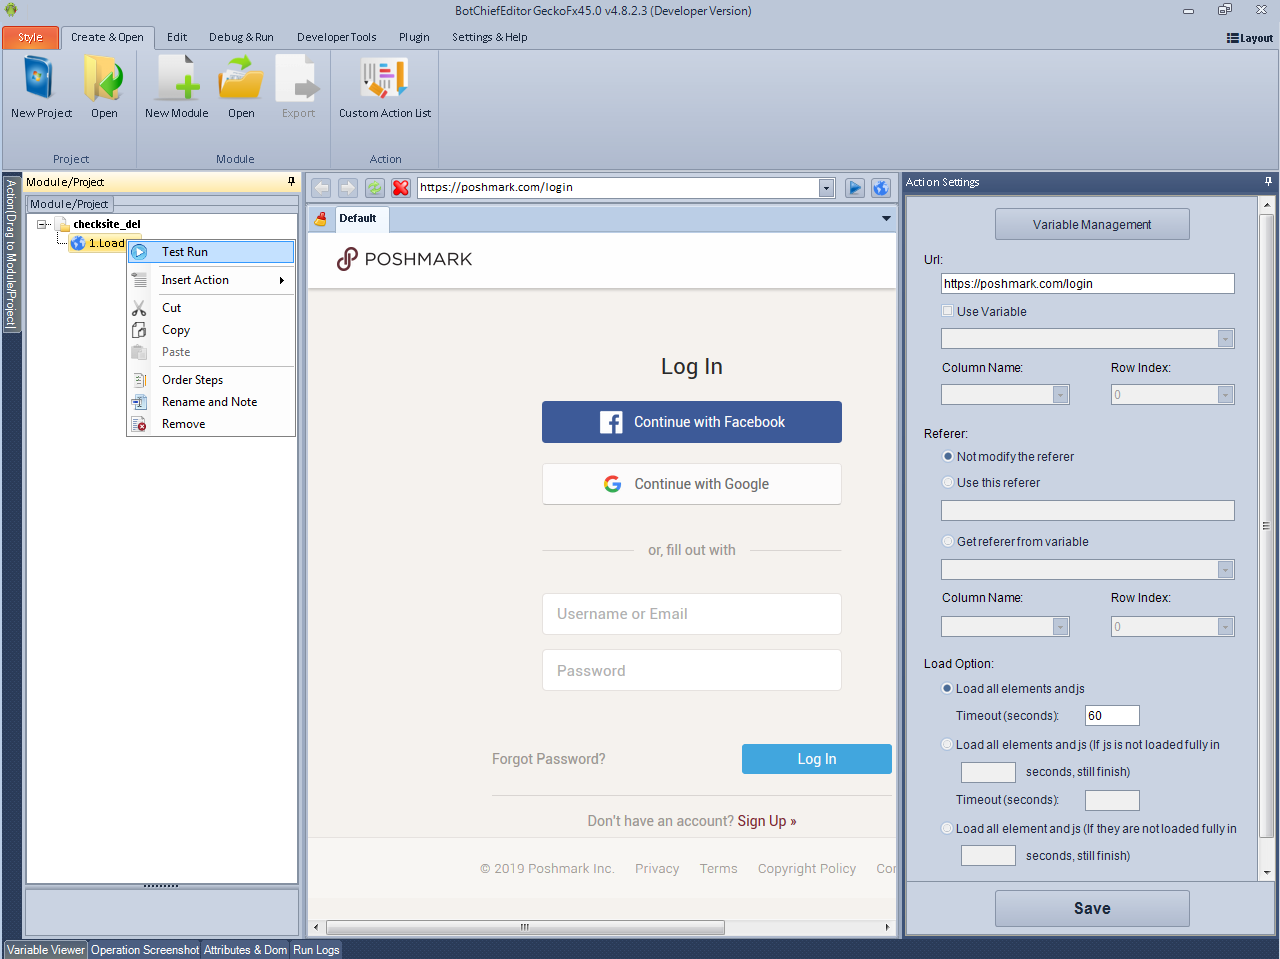Click the browser horizontal scrollbar
Screen dimensions: 1280x959
525,927
